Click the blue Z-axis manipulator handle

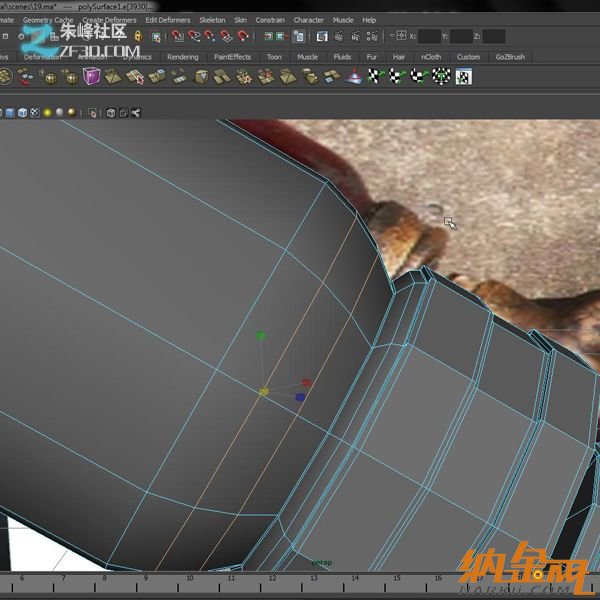pos(299,397)
